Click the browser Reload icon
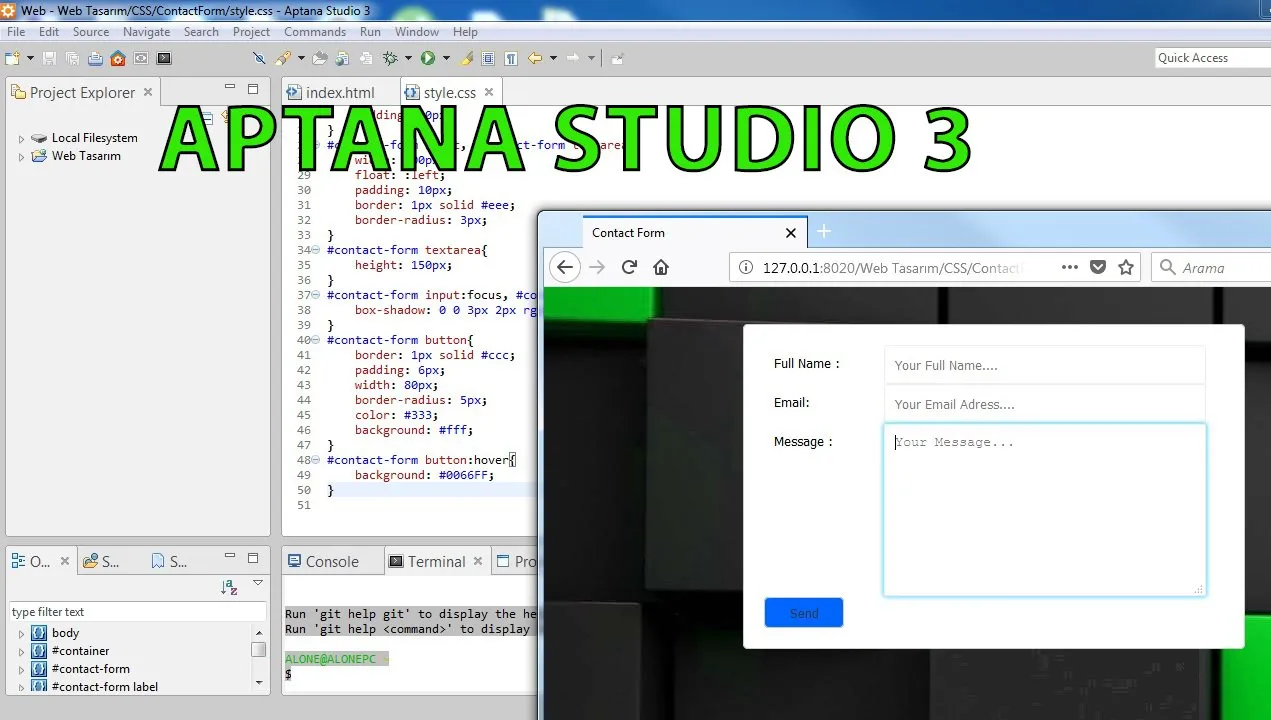The height and width of the screenshot is (720, 1271). [629, 267]
